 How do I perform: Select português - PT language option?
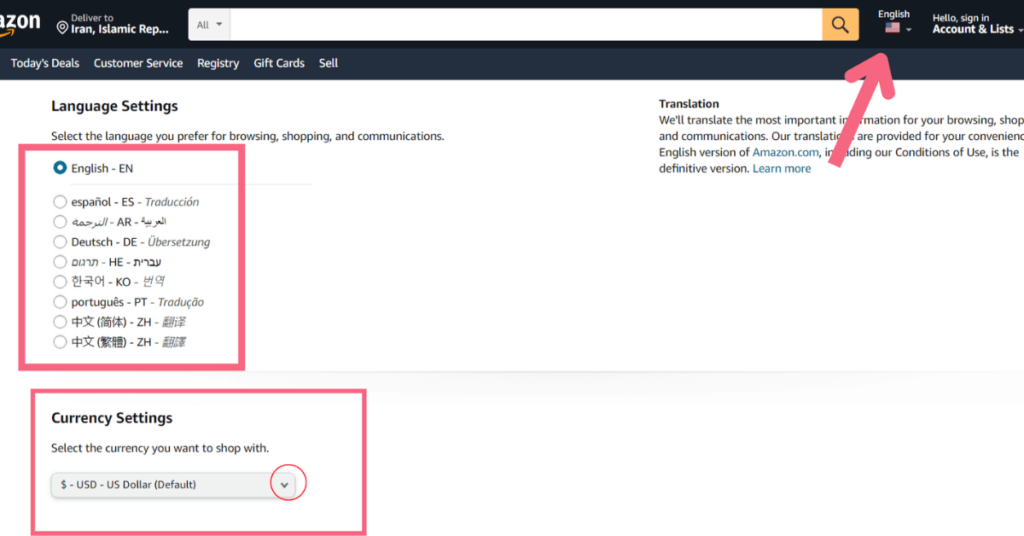(x=59, y=302)
